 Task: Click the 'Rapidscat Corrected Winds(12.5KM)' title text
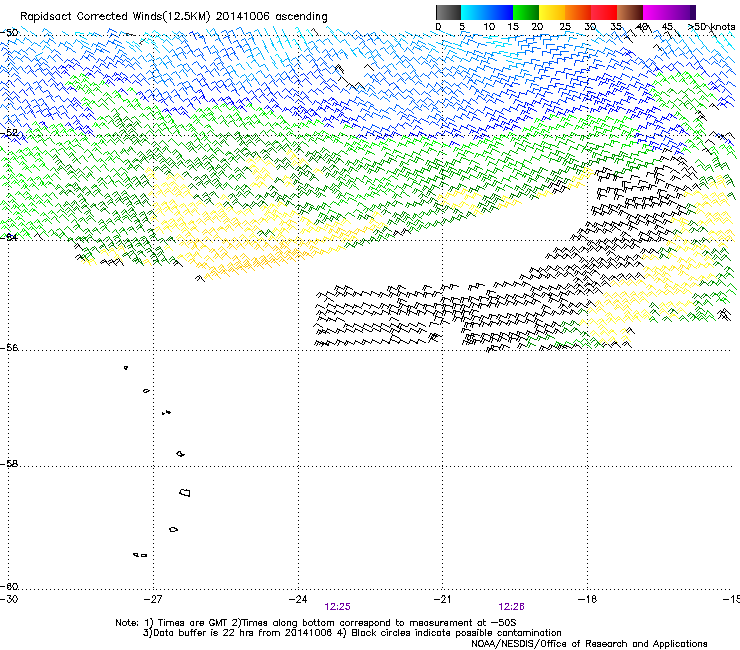point(115,17)
